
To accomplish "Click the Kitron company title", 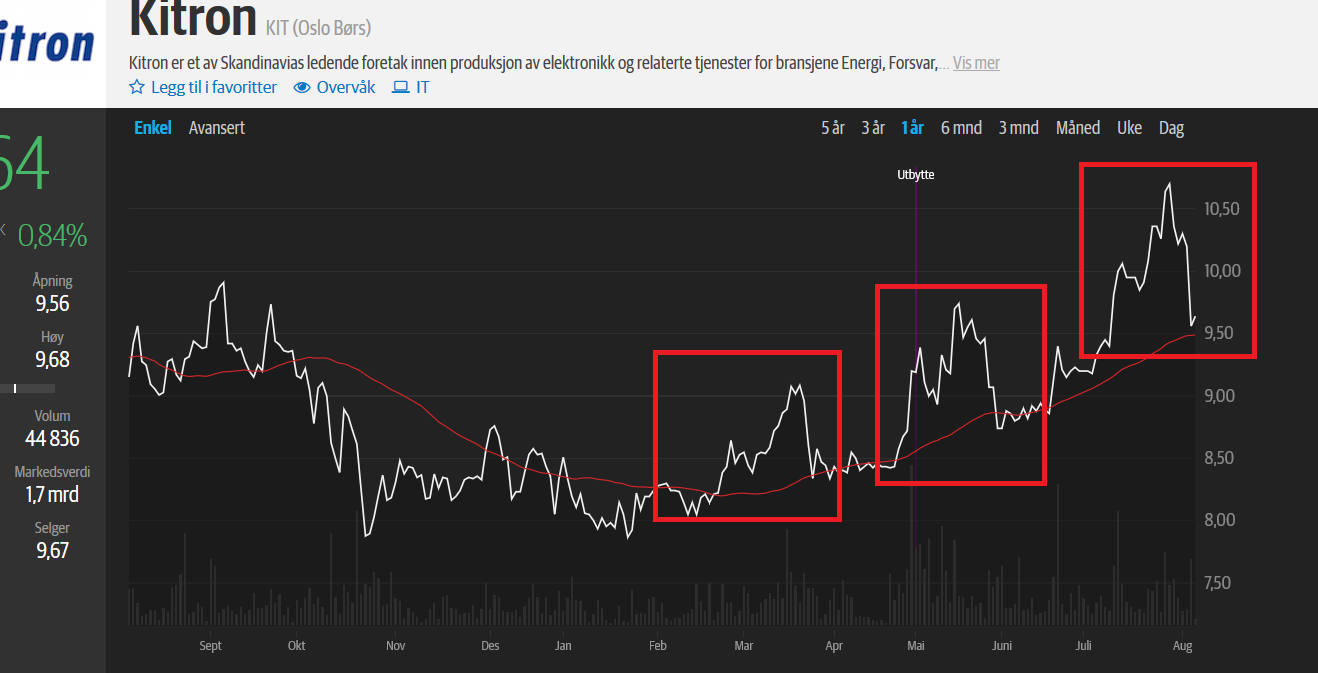I will 193,19.
